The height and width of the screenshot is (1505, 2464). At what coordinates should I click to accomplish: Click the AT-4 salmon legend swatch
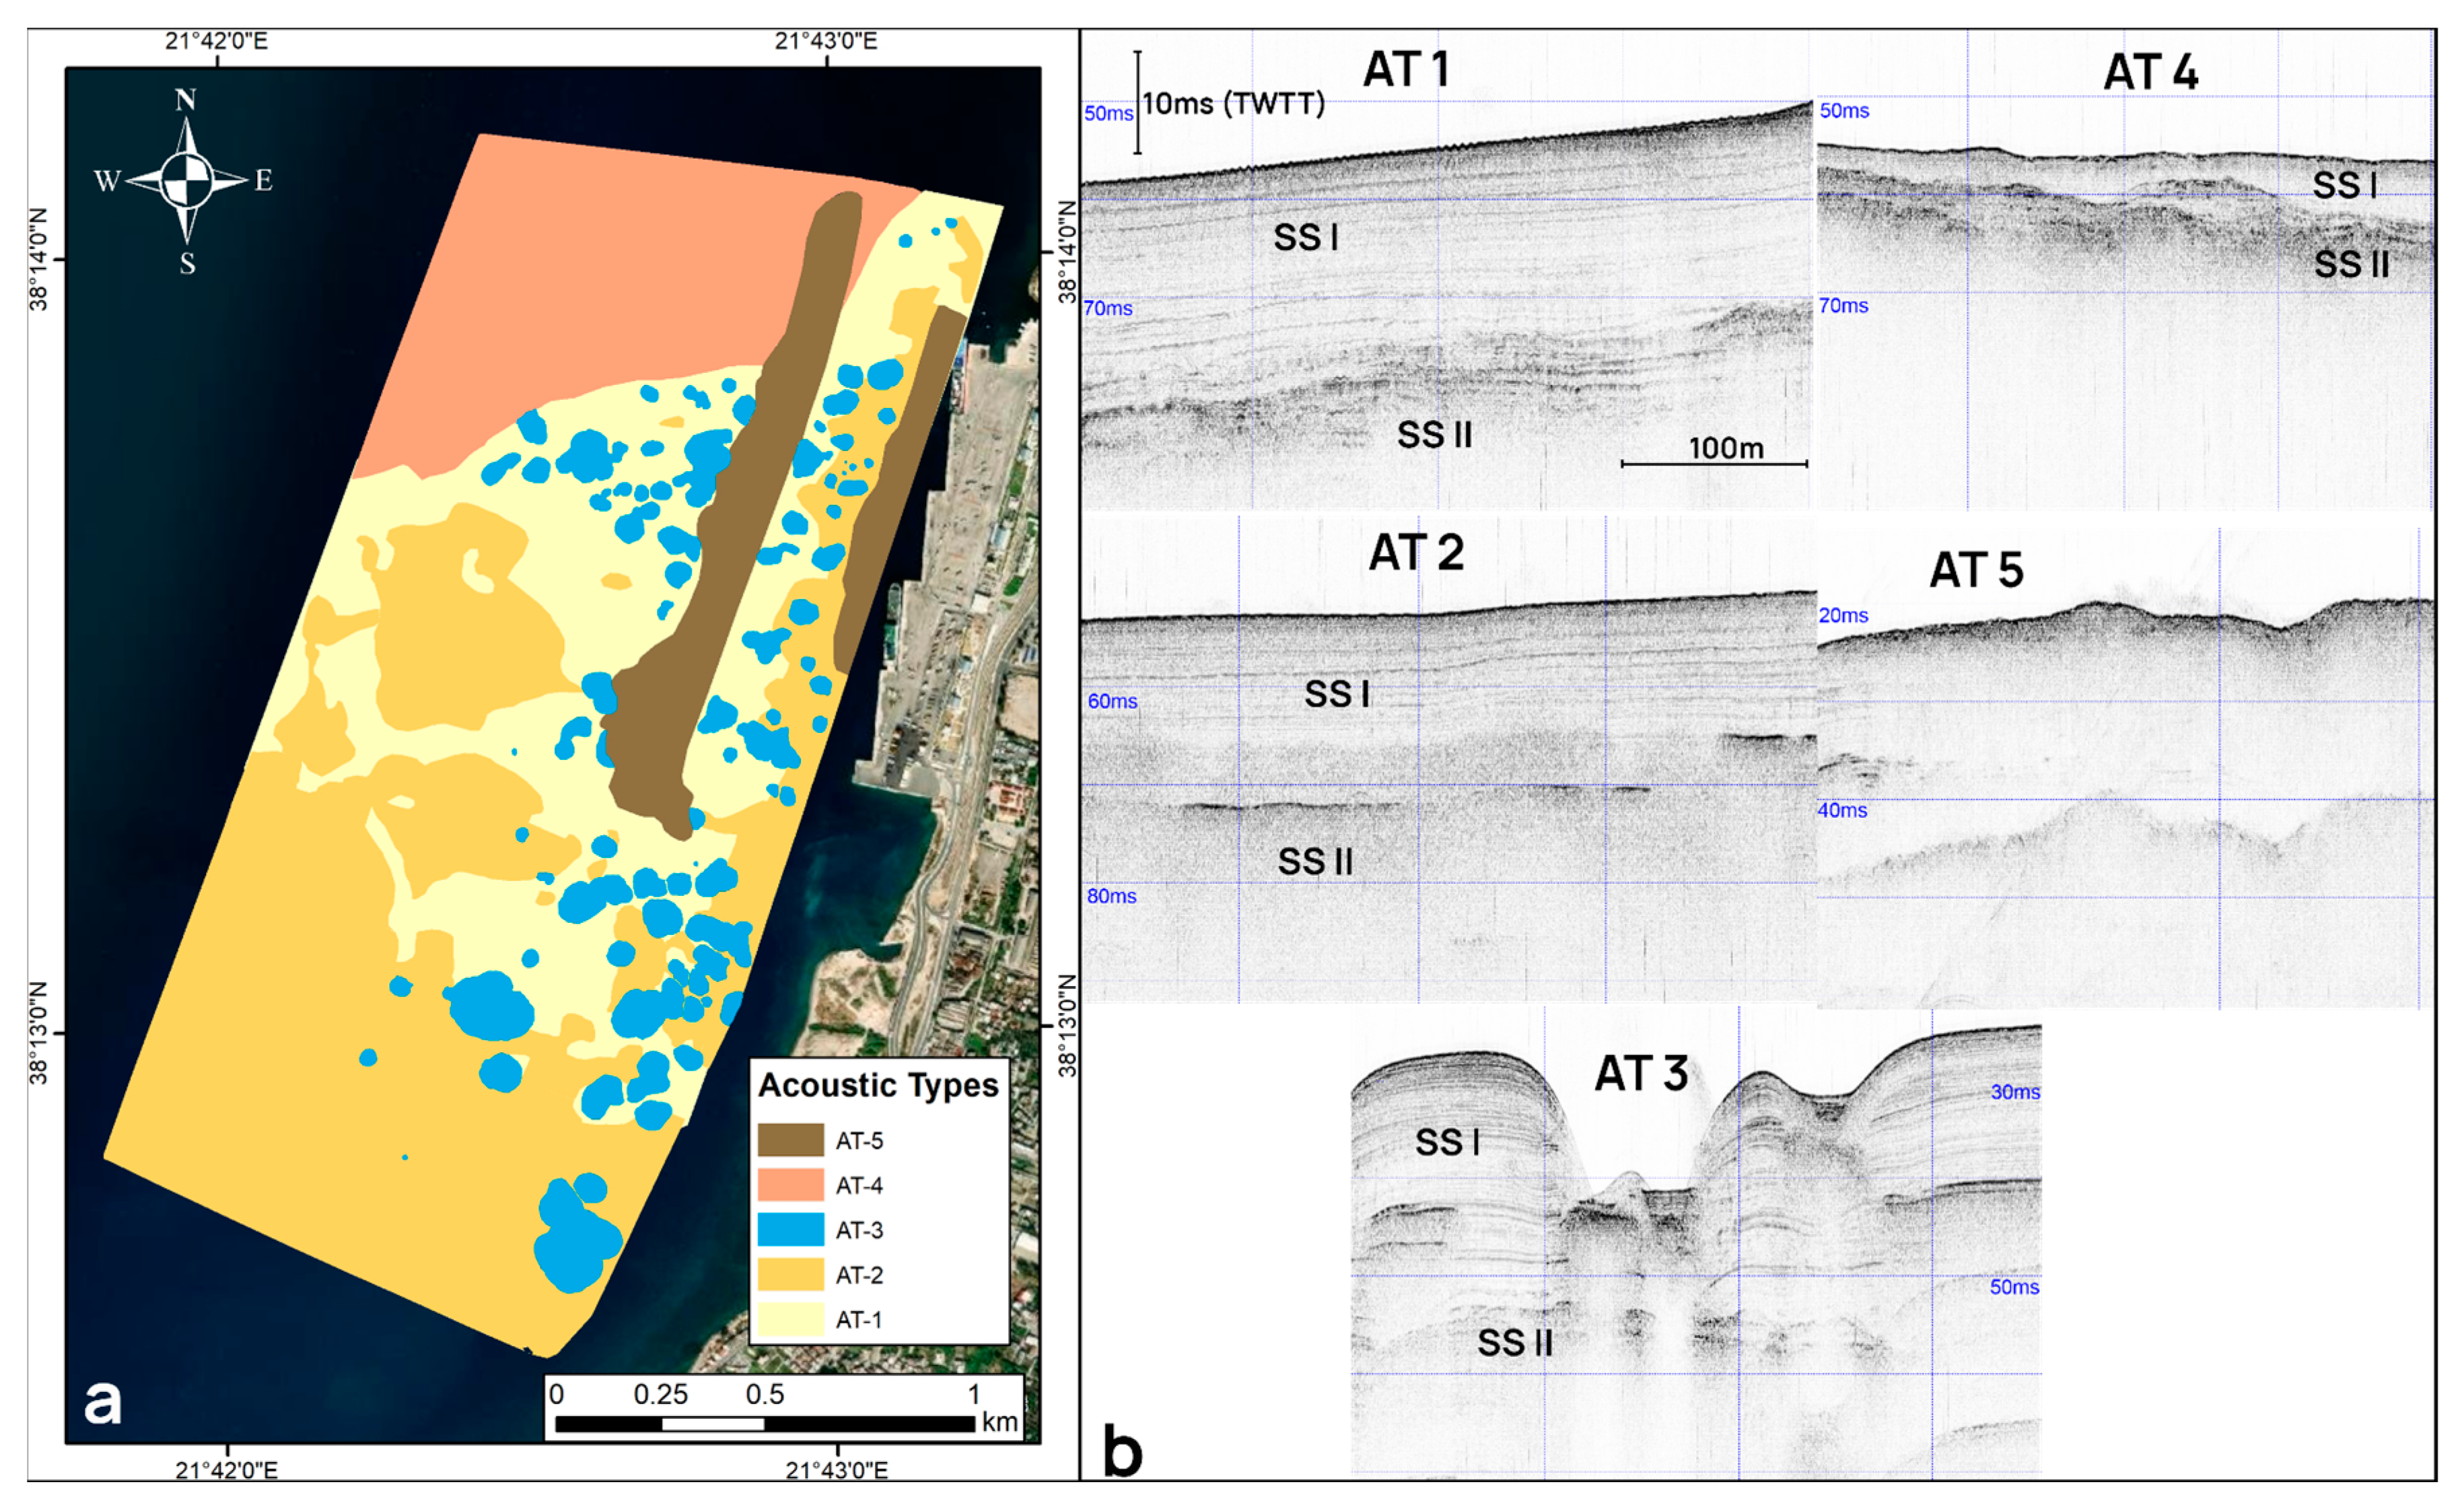click(x=790, y=1185)
